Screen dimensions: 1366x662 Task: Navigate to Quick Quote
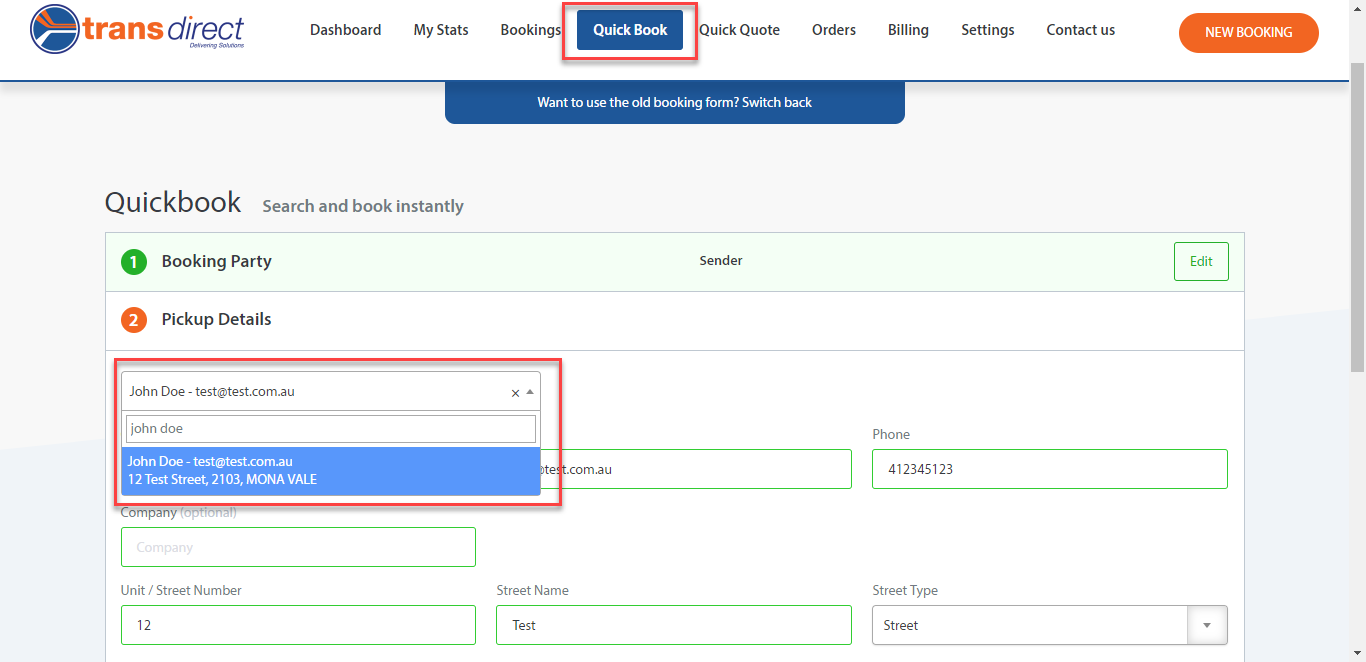(739, 30)
